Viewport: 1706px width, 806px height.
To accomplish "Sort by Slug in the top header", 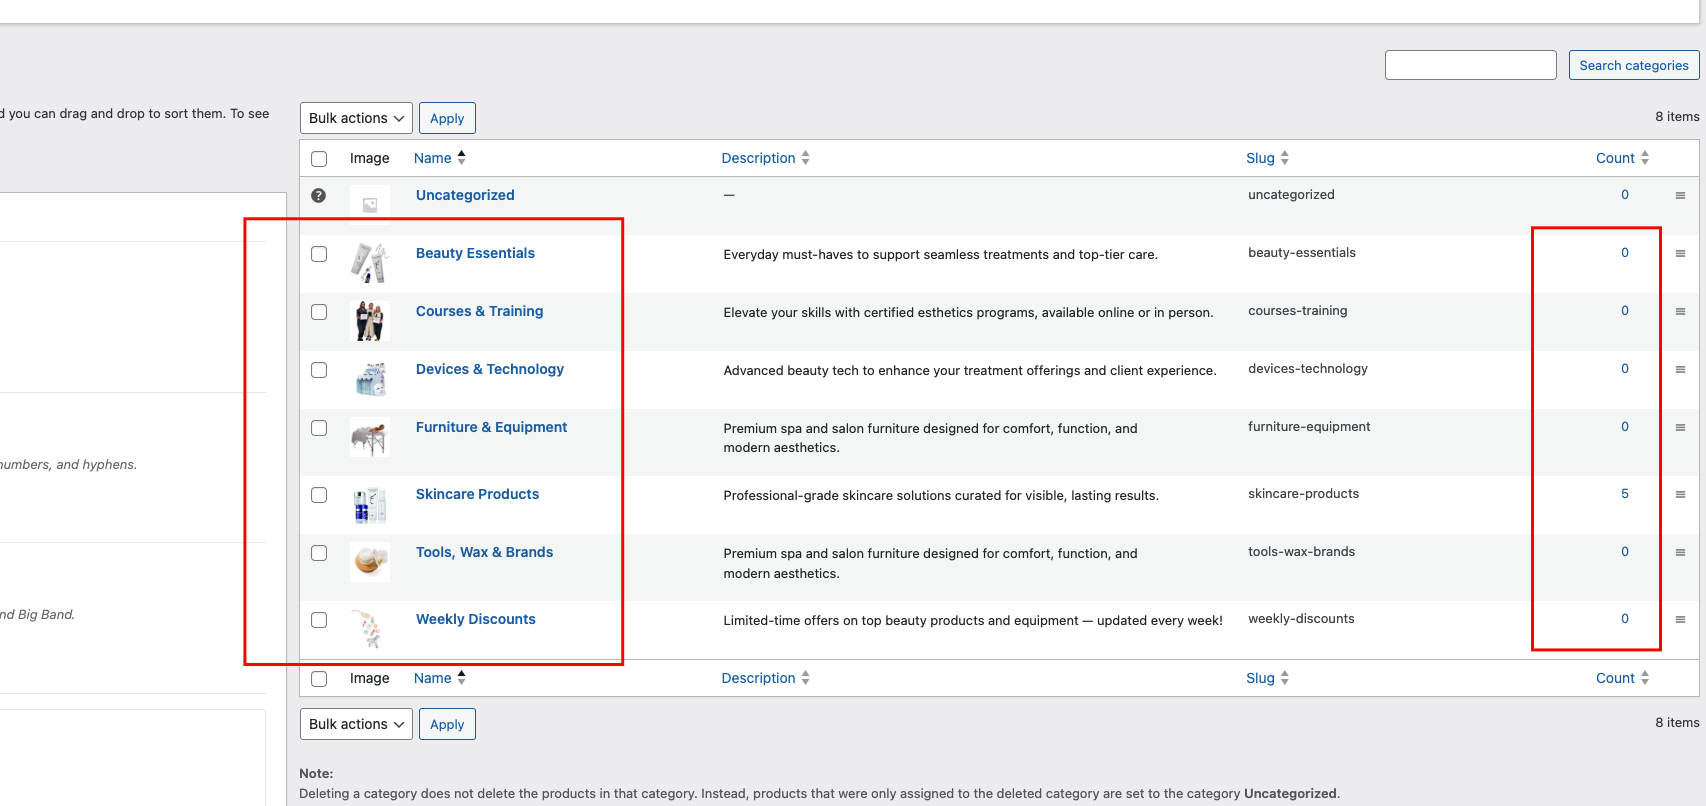I will [1267, 158].
